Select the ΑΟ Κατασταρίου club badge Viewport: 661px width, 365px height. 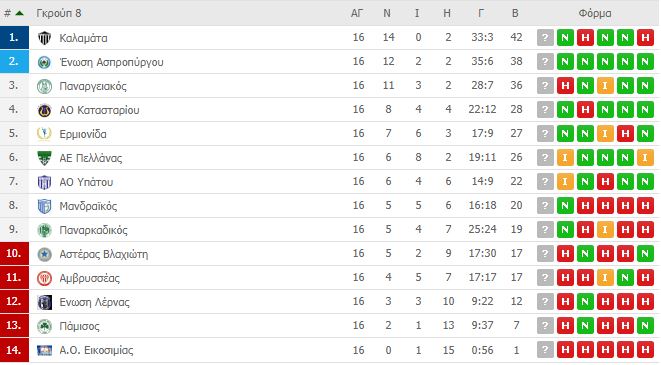(44, 110)
